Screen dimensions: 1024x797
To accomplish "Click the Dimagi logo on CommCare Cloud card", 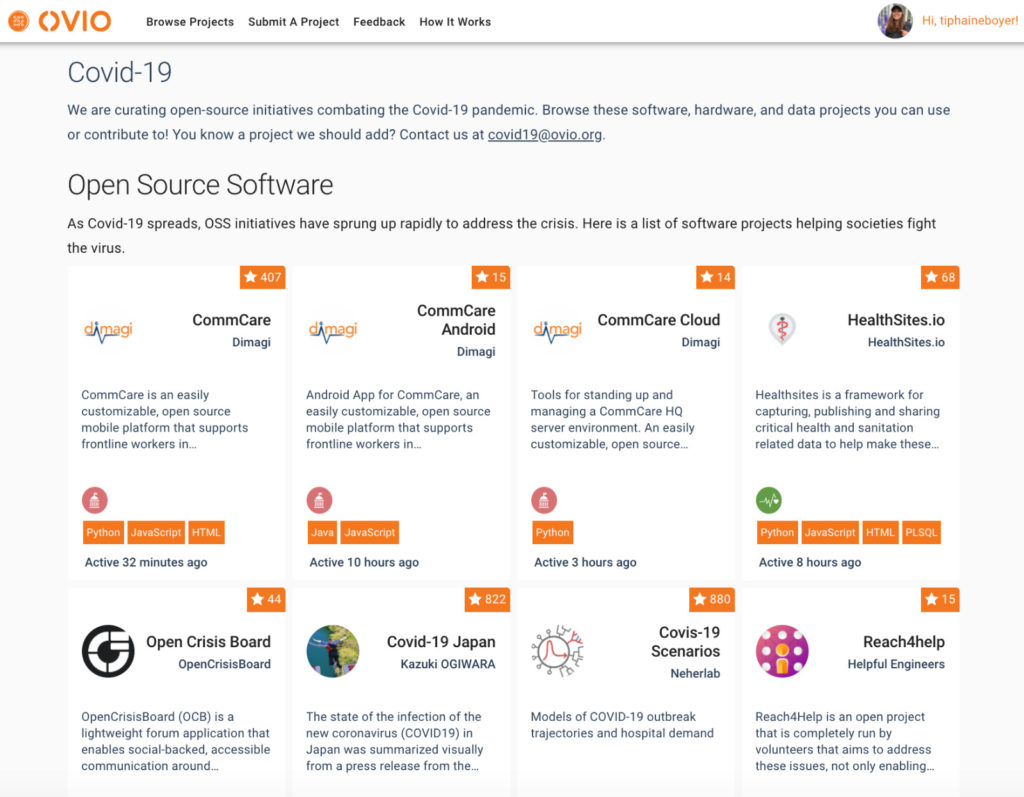I will [558, 331].
